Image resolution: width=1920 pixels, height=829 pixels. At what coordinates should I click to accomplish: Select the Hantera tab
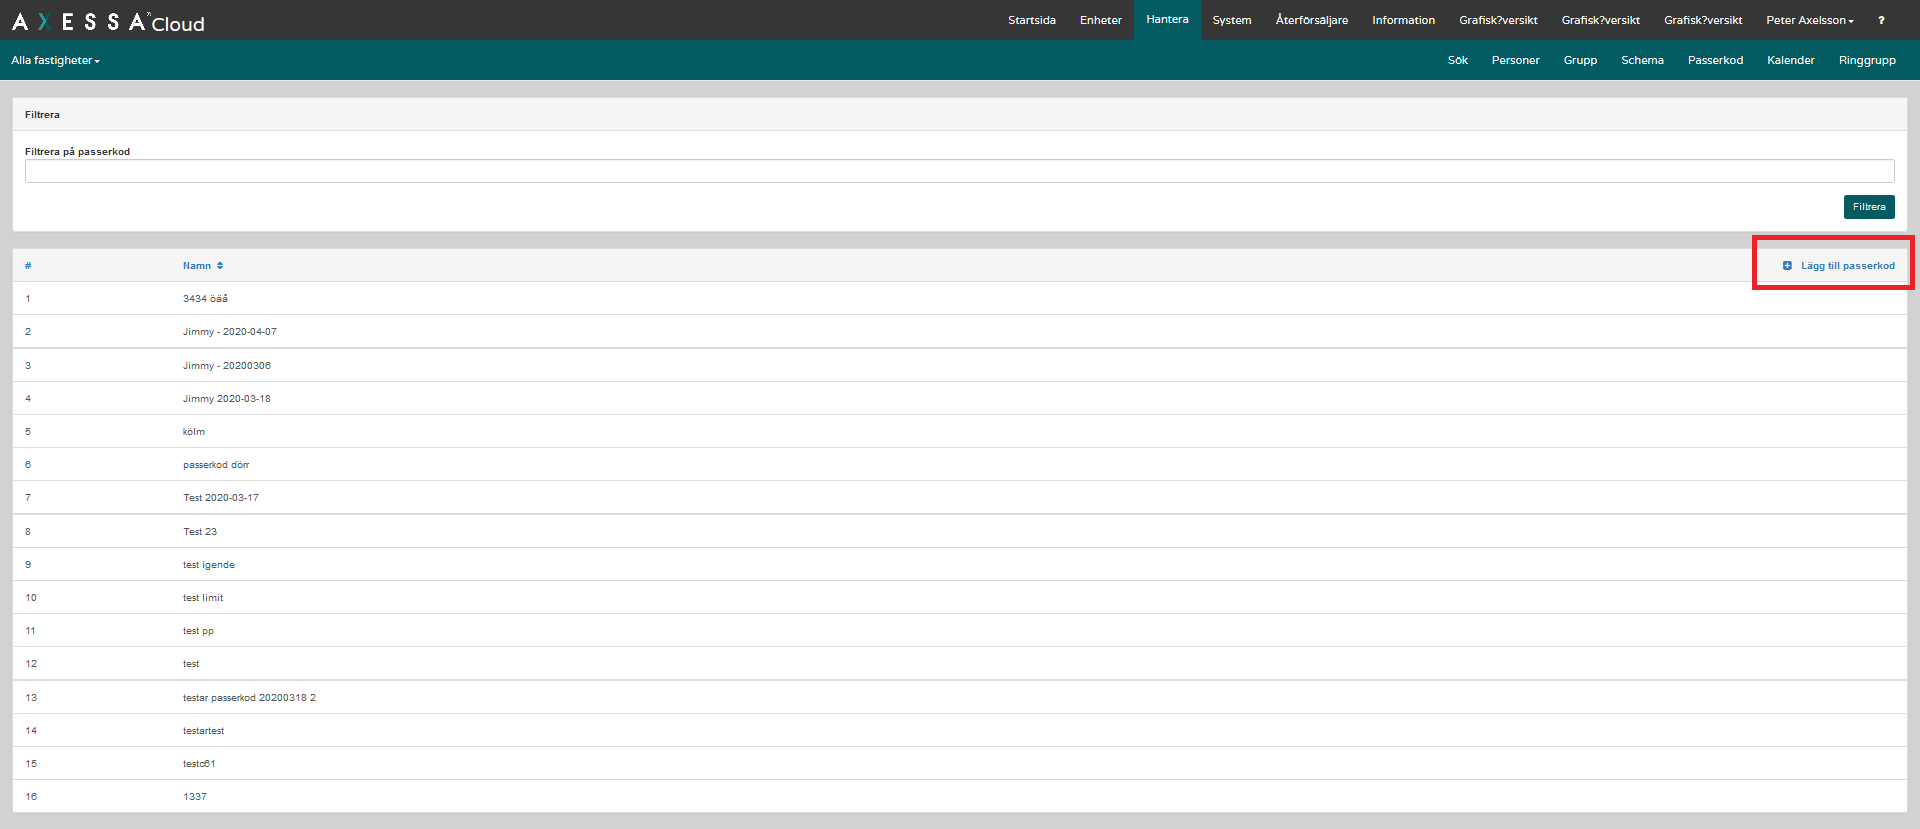pos(1167,20)
